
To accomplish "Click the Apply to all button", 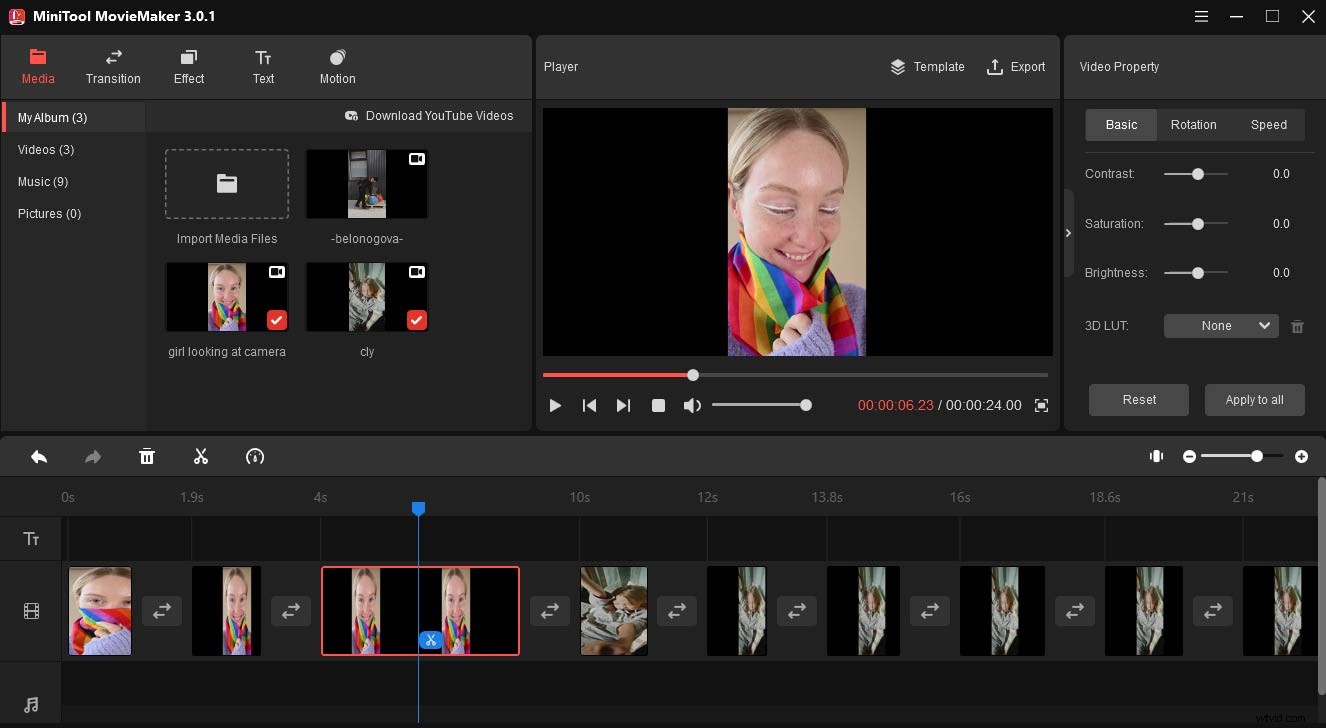I will 1254,399.
